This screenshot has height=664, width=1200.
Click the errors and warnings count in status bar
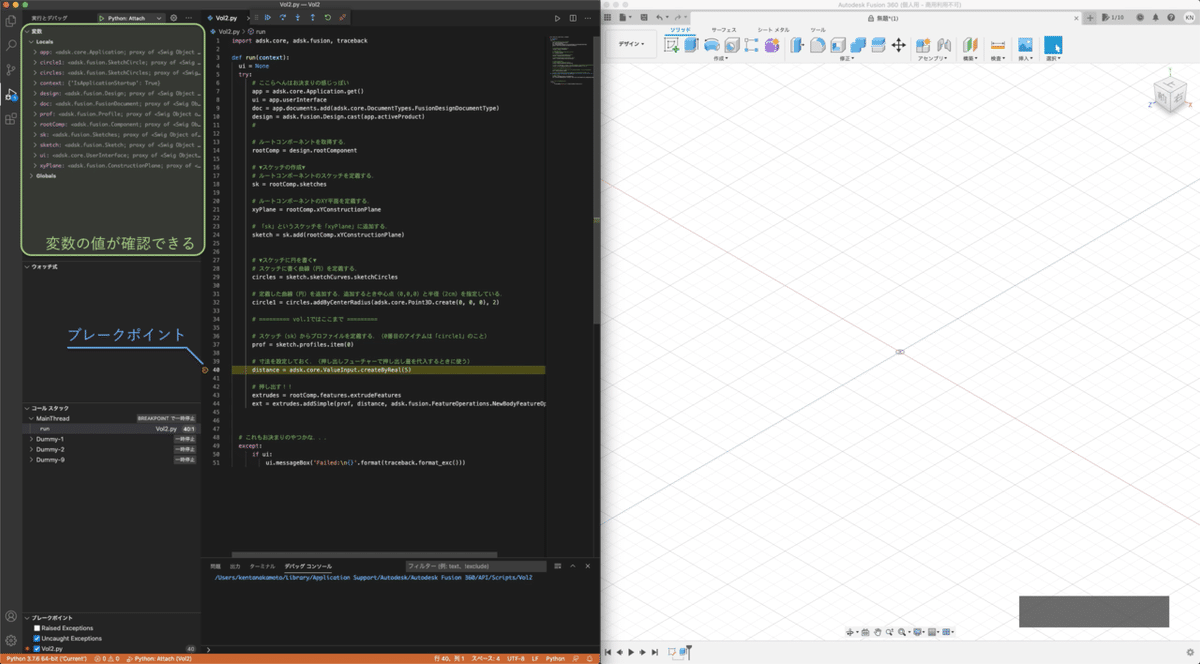106,659
